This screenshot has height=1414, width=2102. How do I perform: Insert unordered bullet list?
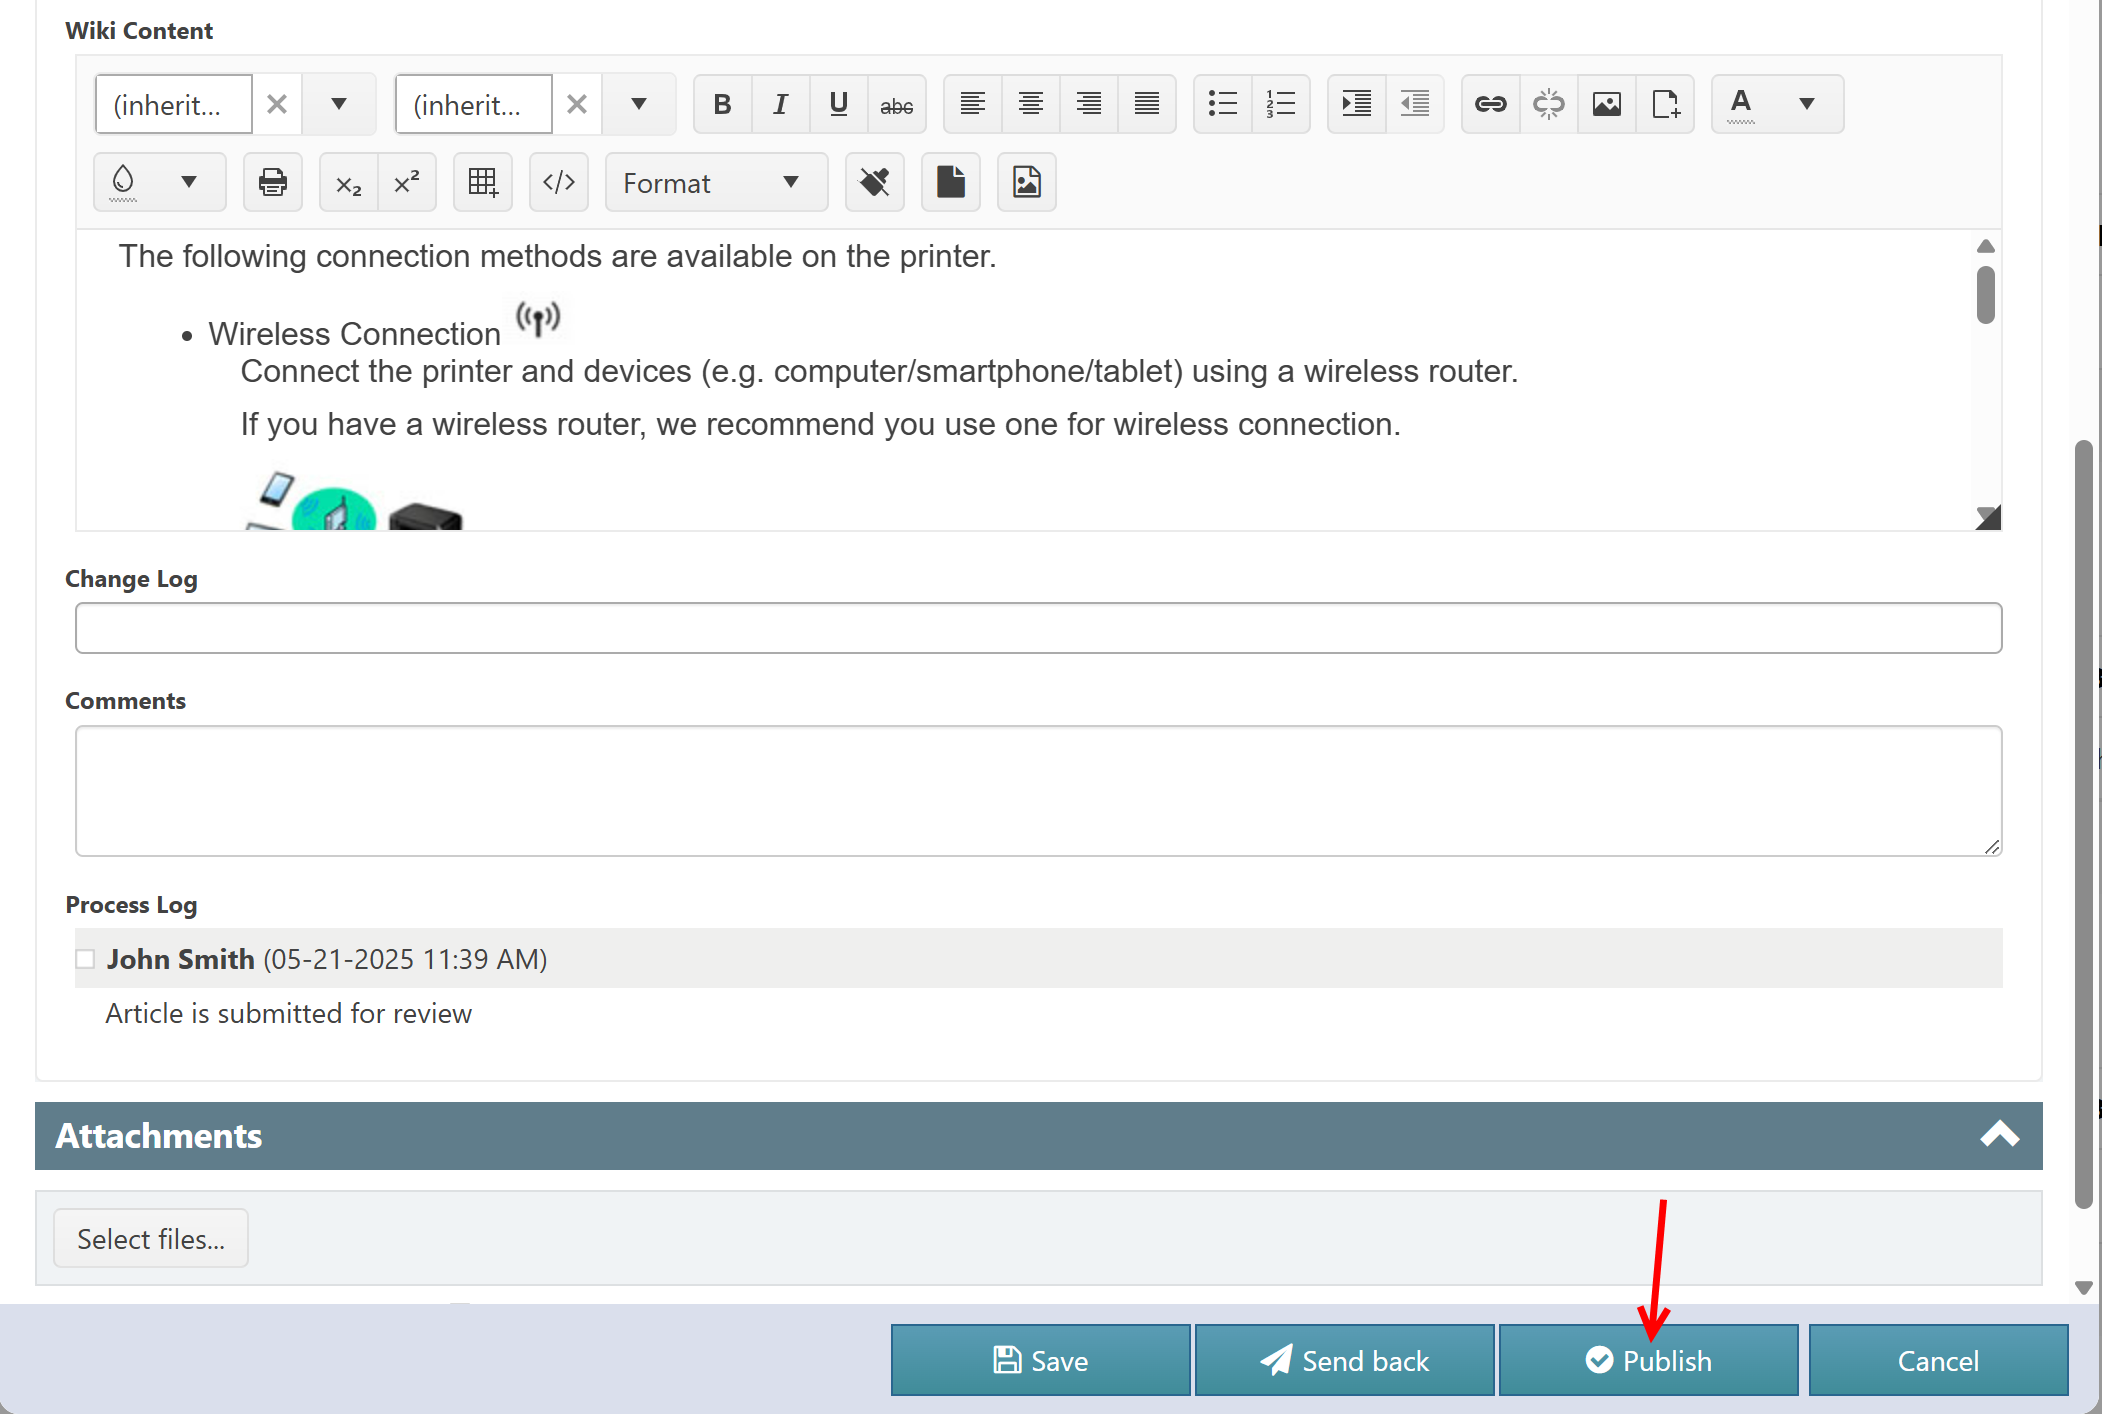pyautogui.click(x=1222, y=104)
